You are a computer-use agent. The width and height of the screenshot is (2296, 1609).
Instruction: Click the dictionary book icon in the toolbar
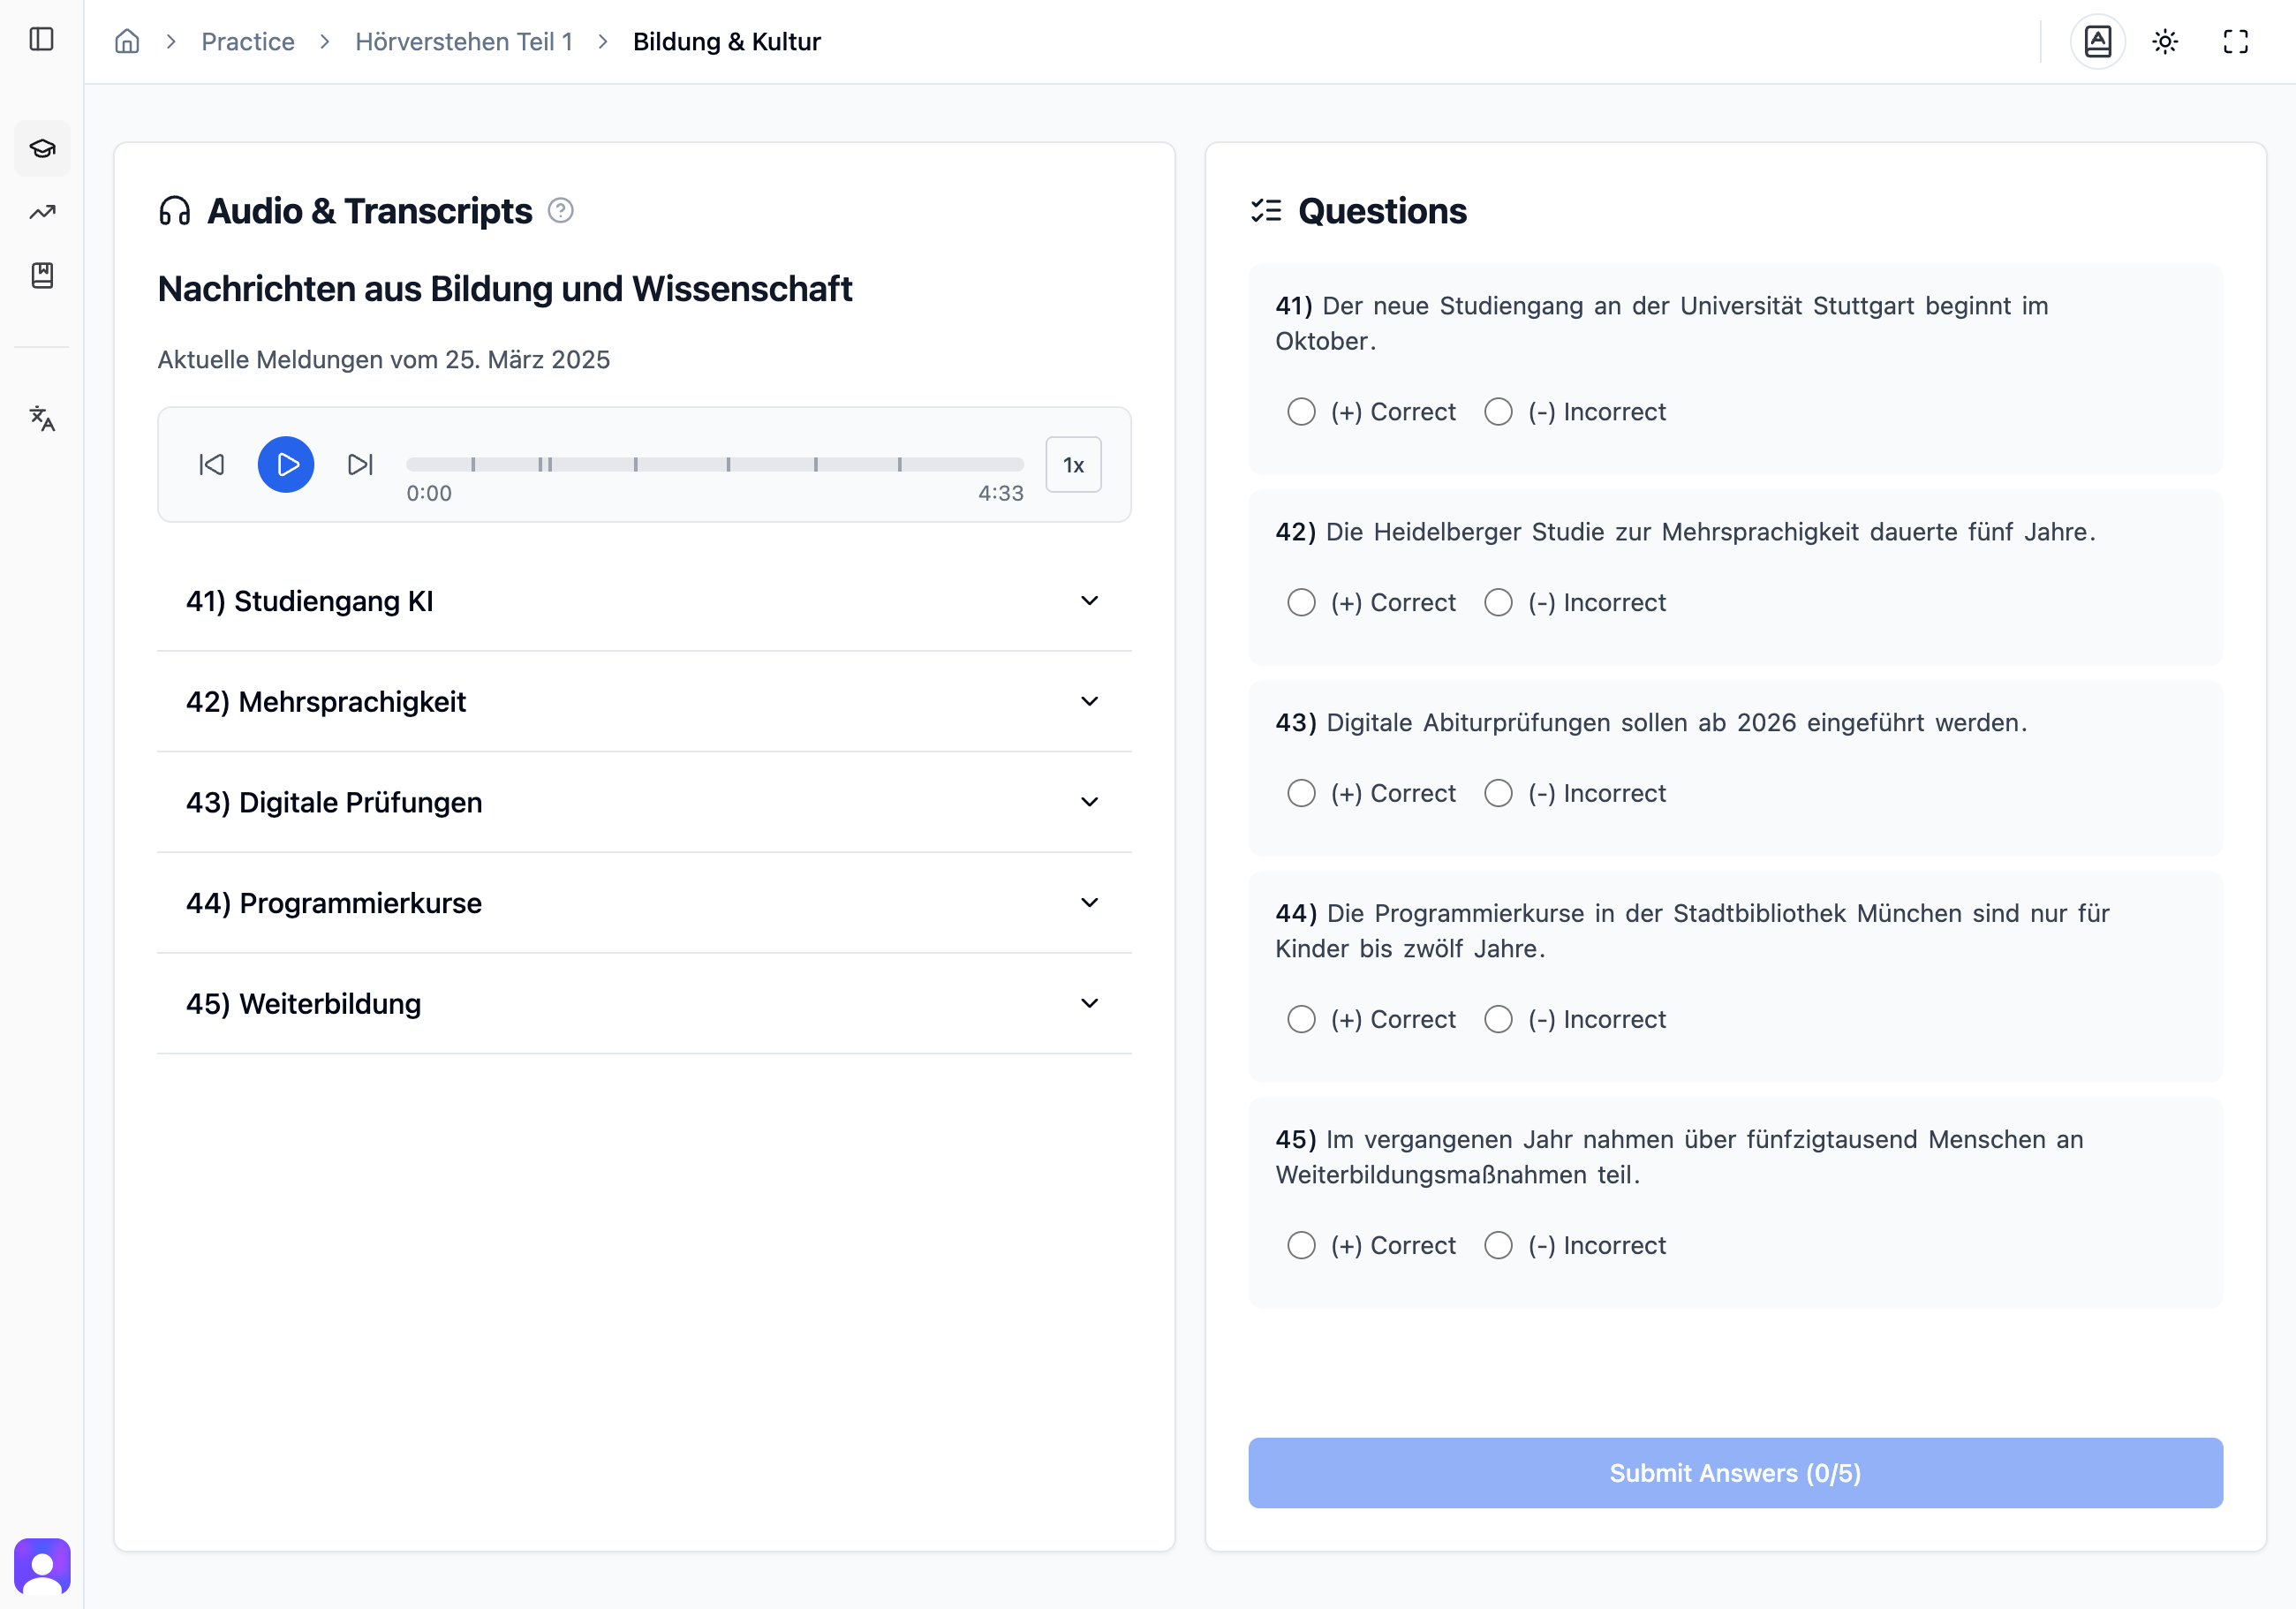point(2097,41)
